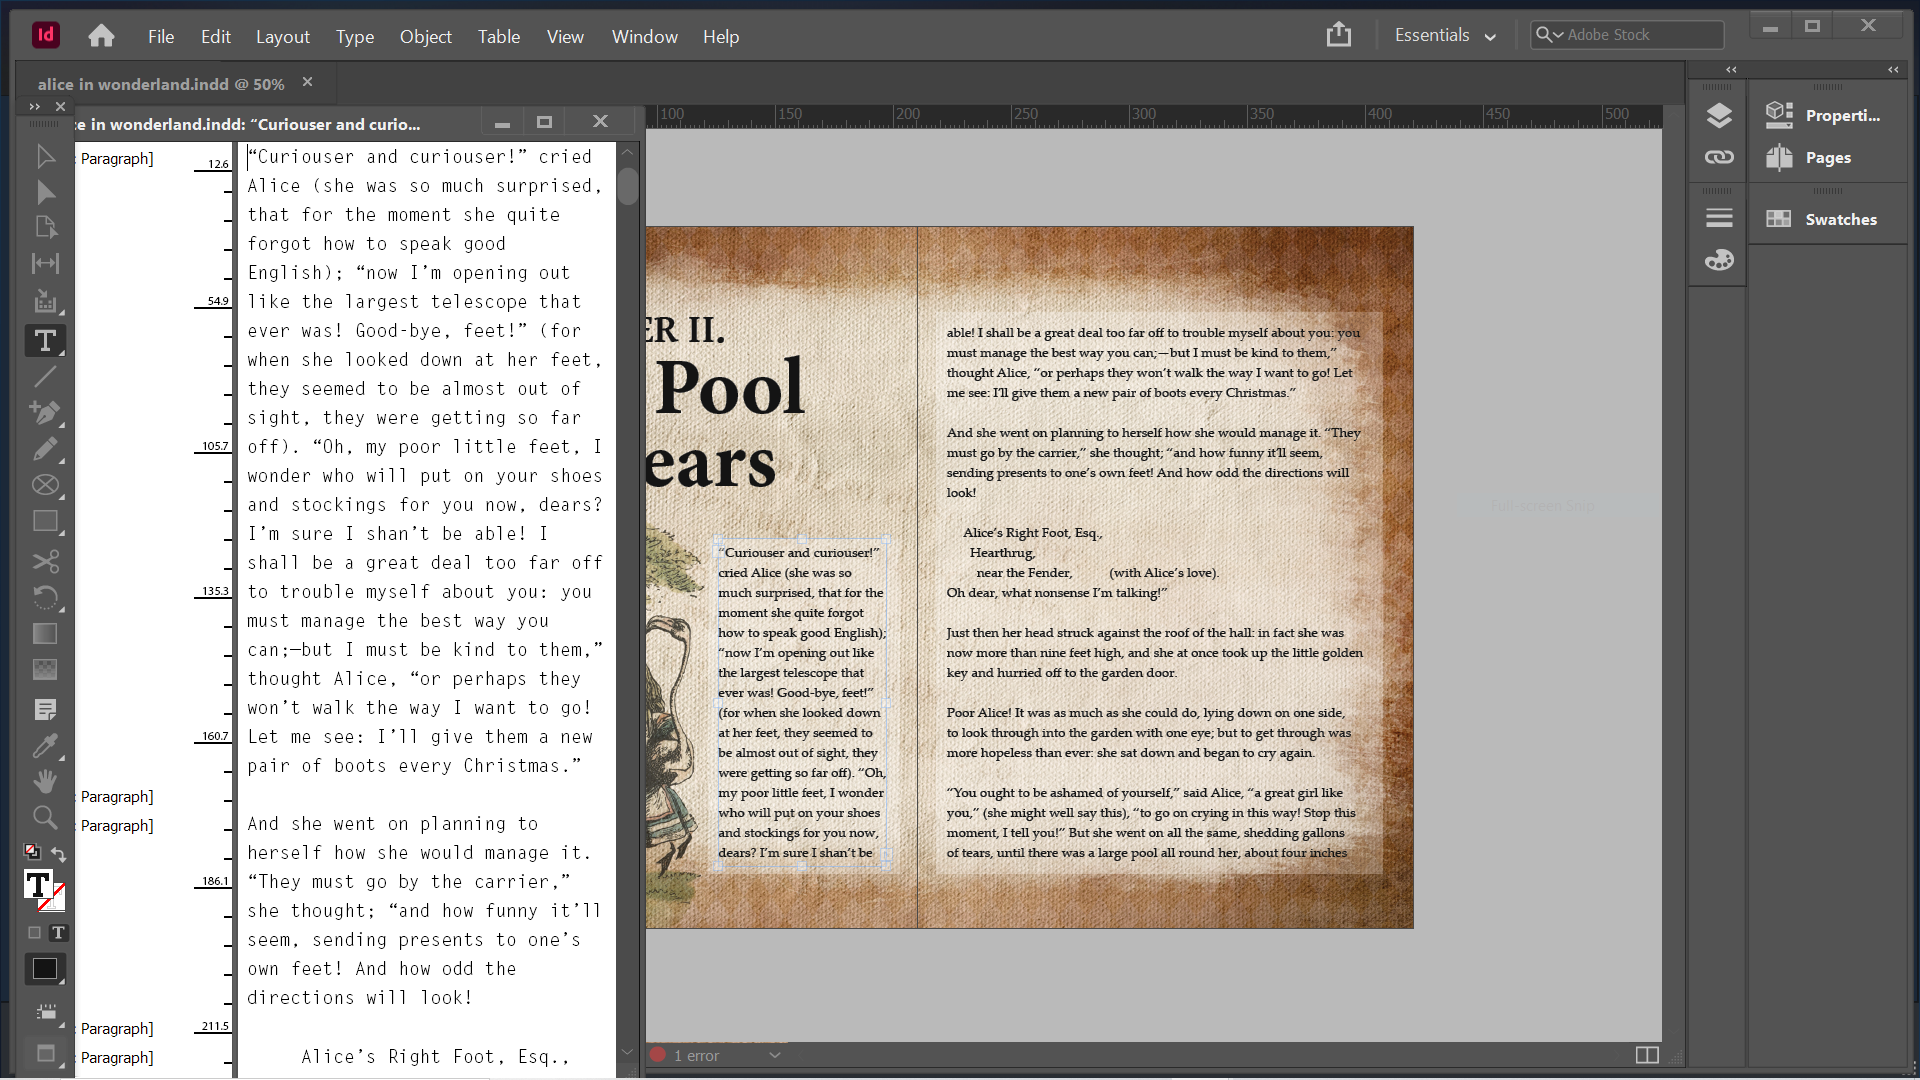Image resolution: width=1920 pixels, height=1080 pixels.
Task: Pick the Eyedropper tool
Action: tap(45, 746)
